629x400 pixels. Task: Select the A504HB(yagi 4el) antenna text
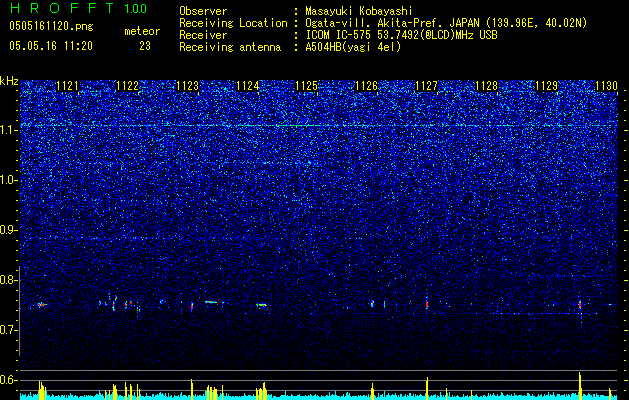(353, 47)
